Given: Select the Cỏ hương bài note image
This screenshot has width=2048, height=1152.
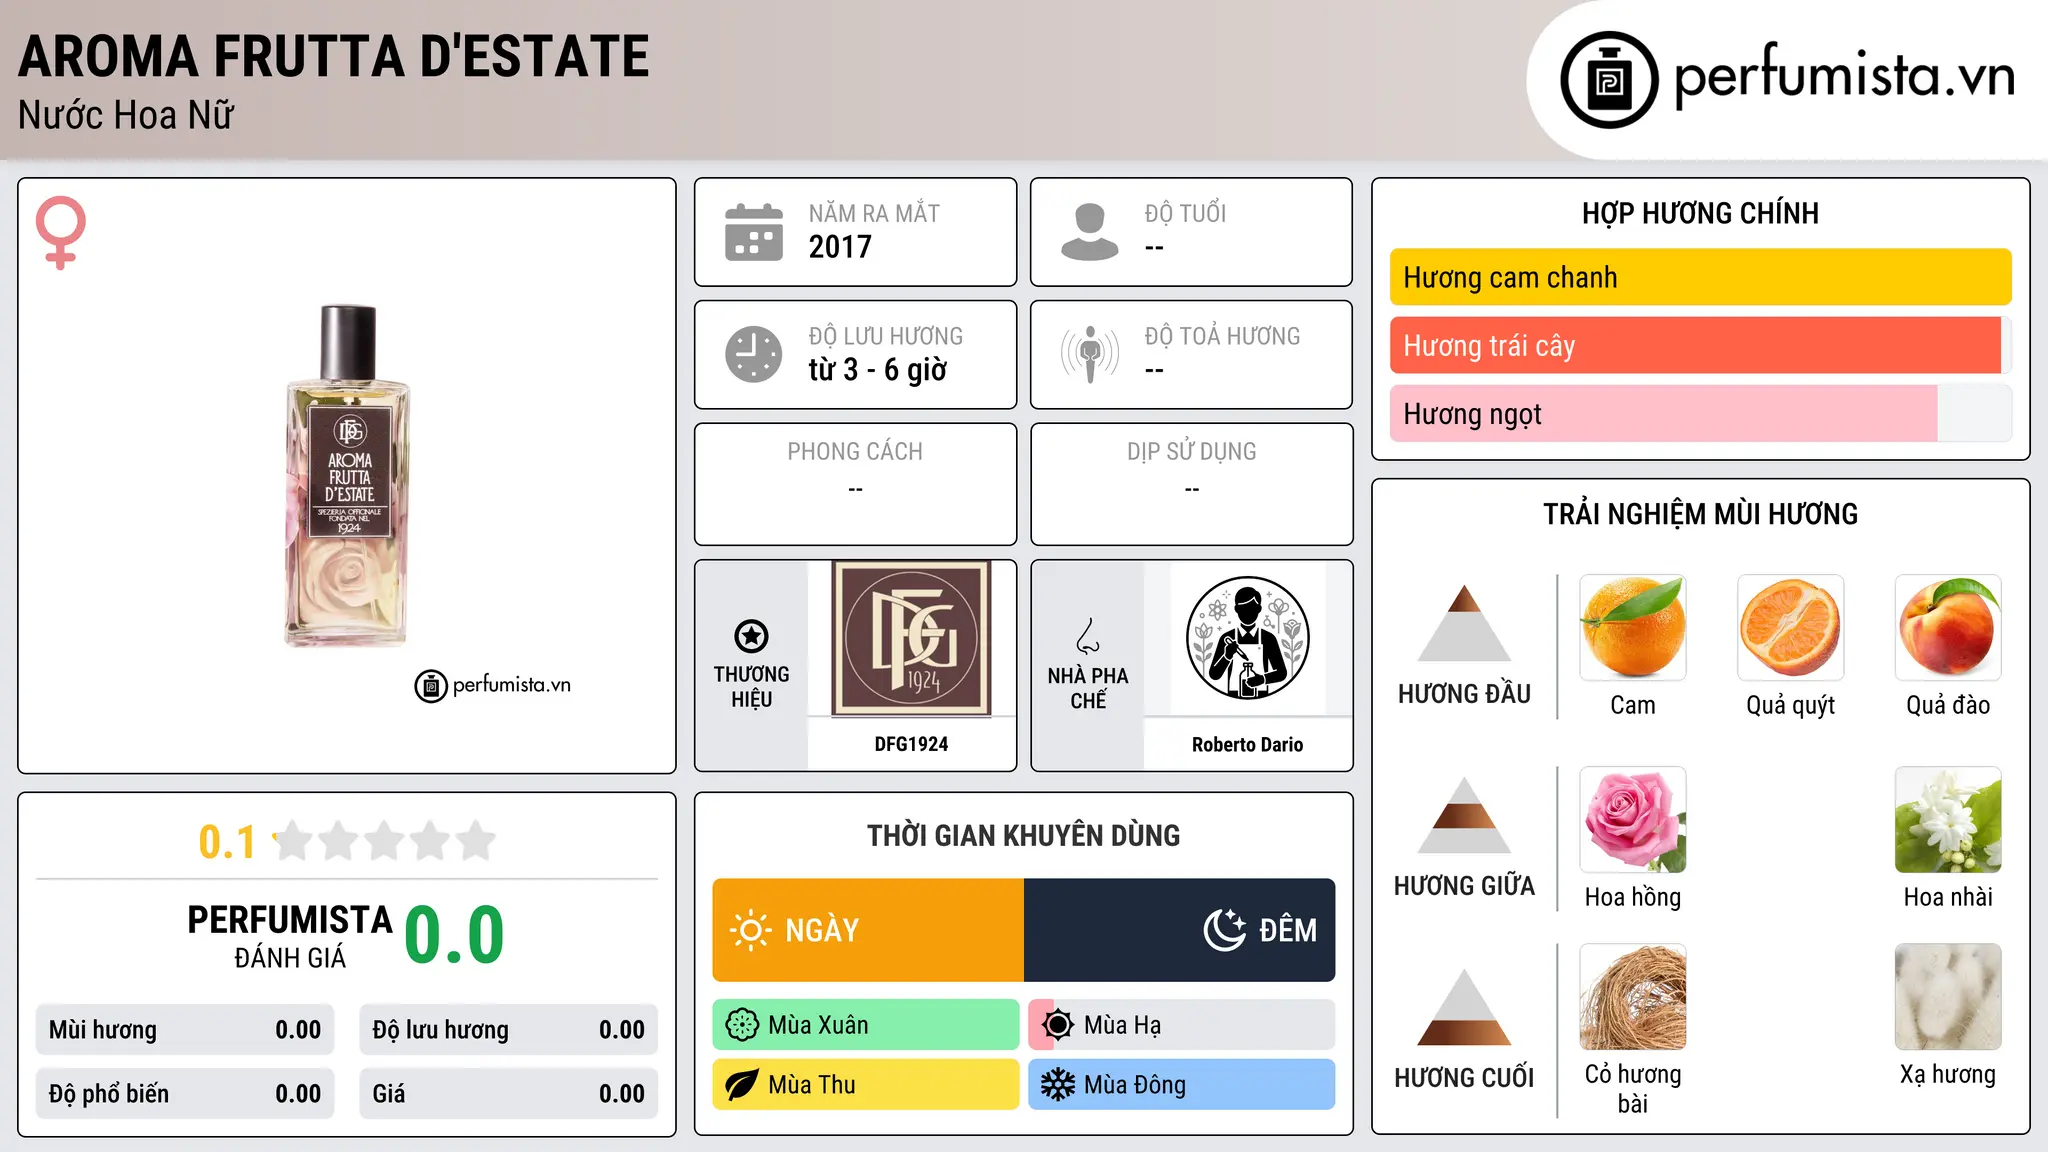Looking at the screenshot, I should (1633, 997).
